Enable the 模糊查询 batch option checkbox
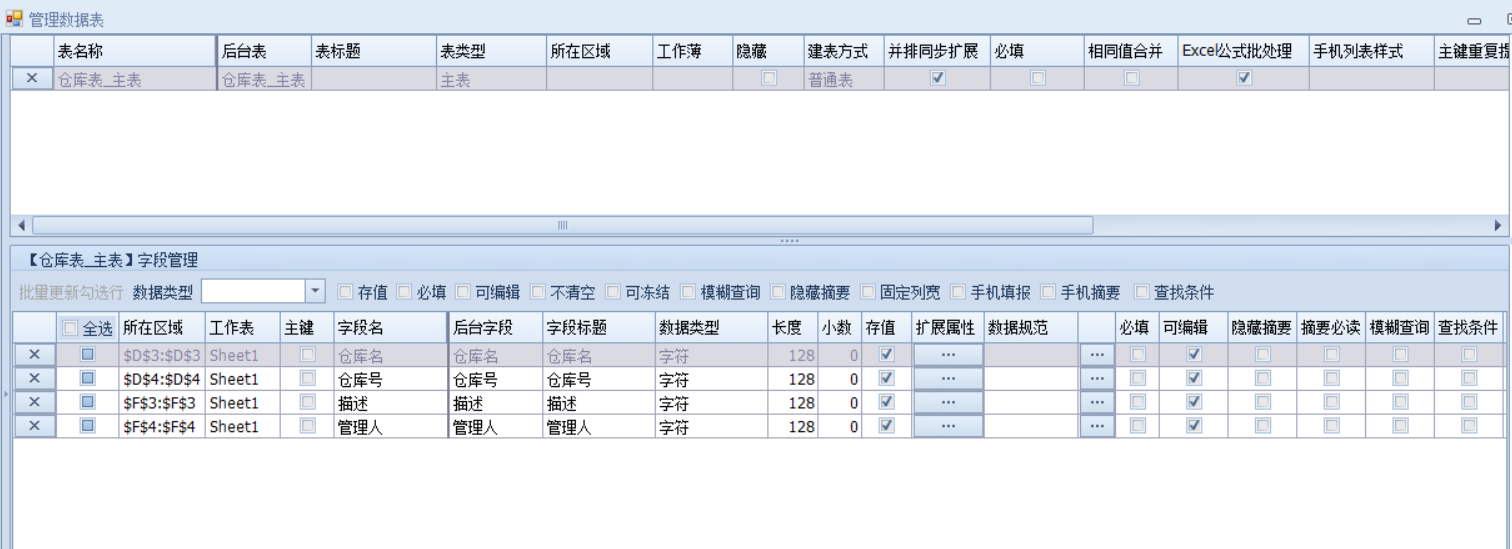1512x549 pixels. point(688,292)
